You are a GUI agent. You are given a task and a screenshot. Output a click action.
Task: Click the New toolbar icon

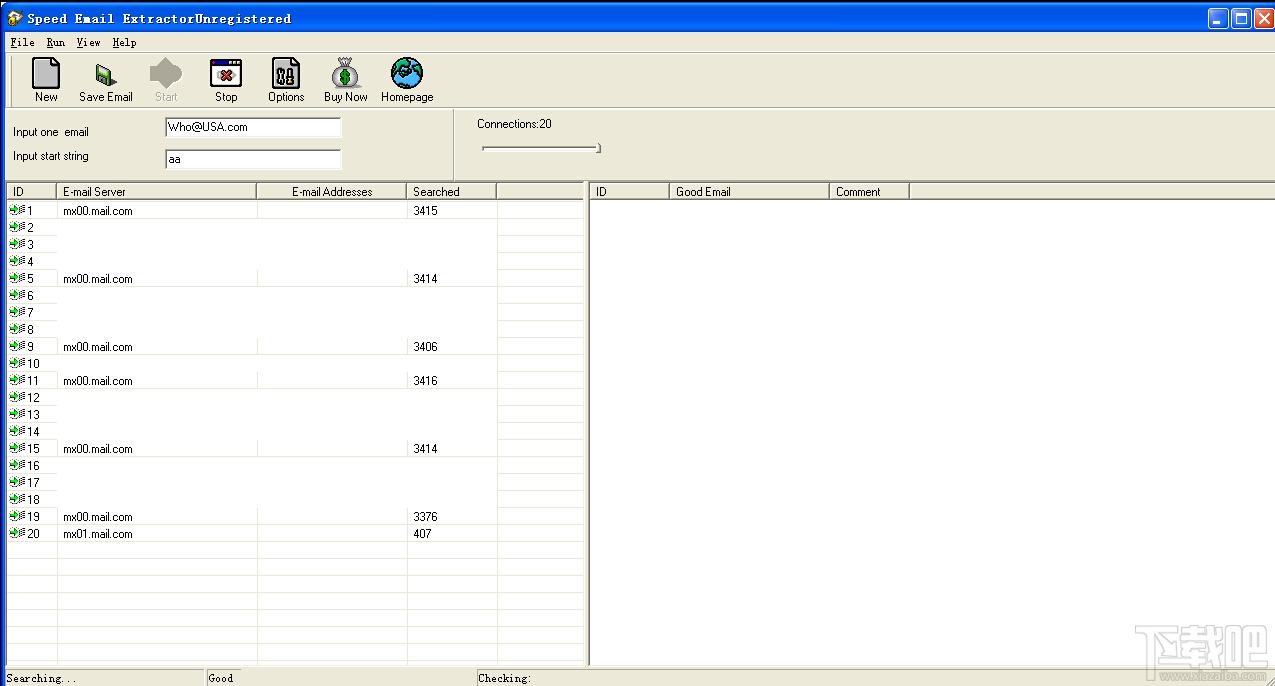click(46, 74)
